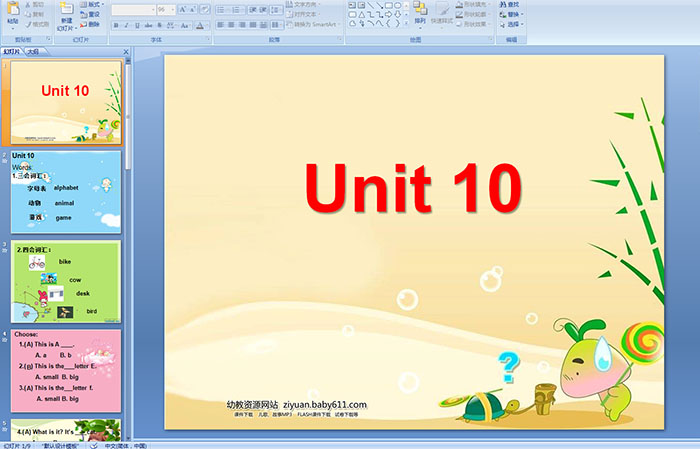Decrease the list indent level
This screenshot has width=700, height=449.
pyautogui.click(x=253, y=9)
